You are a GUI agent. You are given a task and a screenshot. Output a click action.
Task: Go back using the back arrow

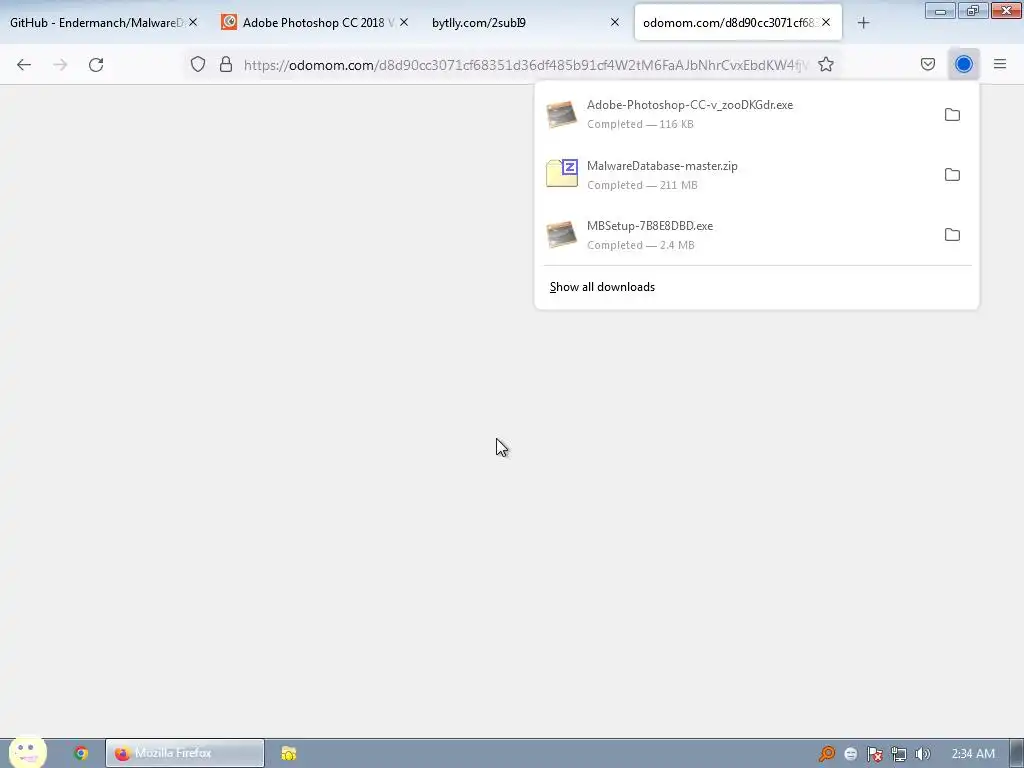click(x=24, y=65)
